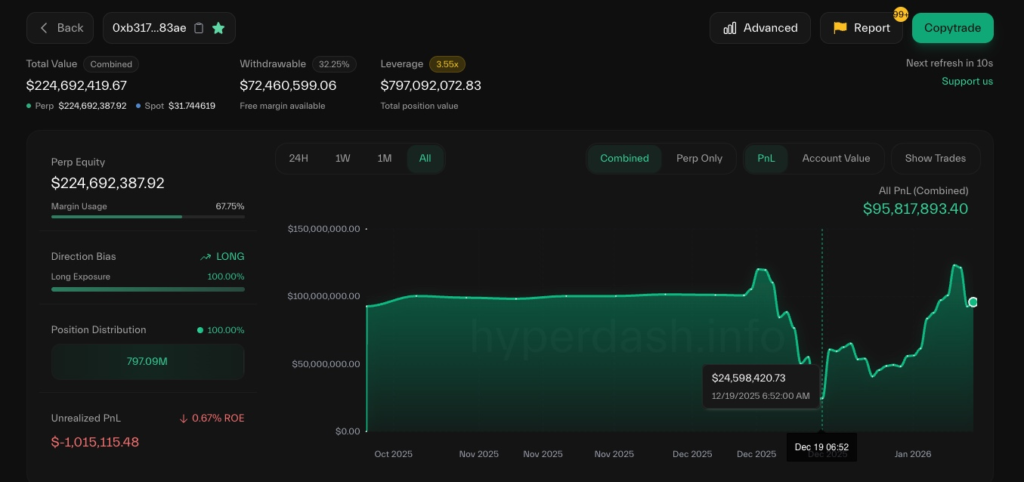Enable the Show Trades toggle
1024x482 pixels.
pos(935,158)
